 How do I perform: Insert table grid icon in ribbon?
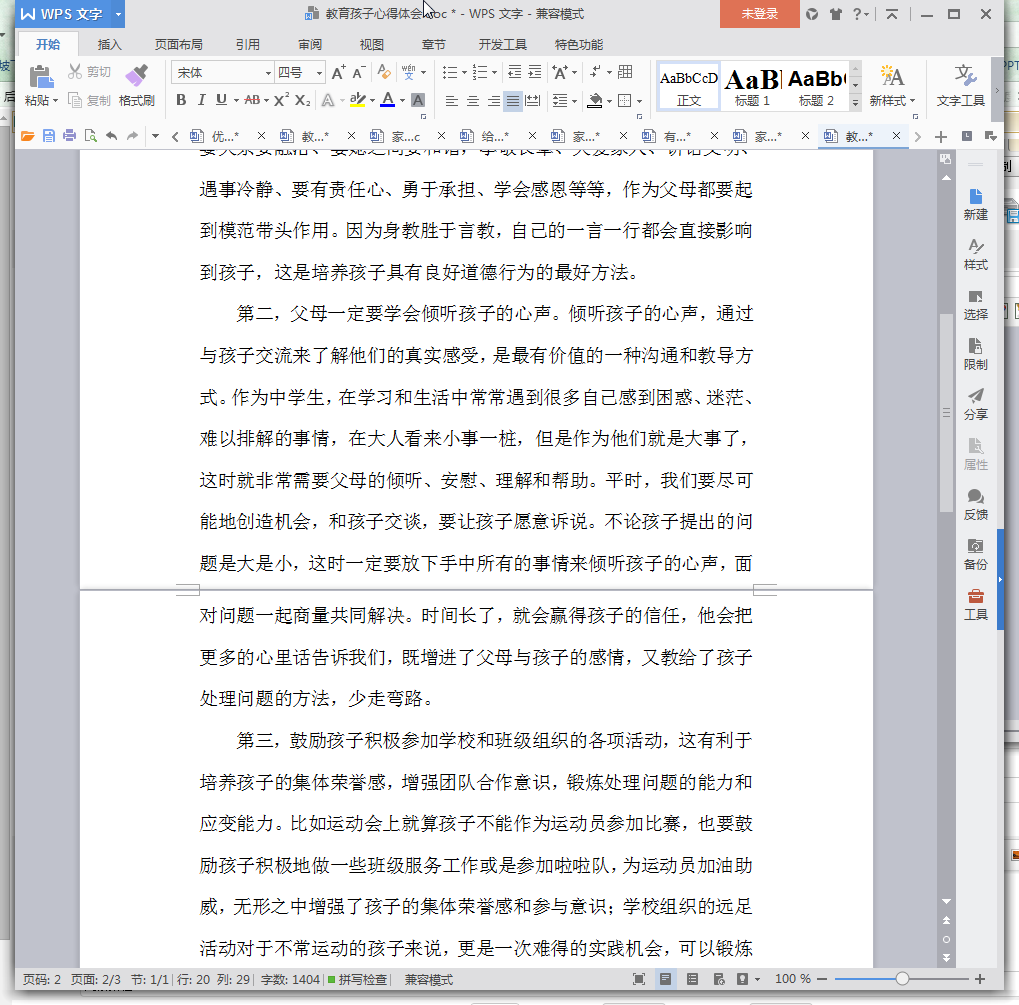coord(625,72)
